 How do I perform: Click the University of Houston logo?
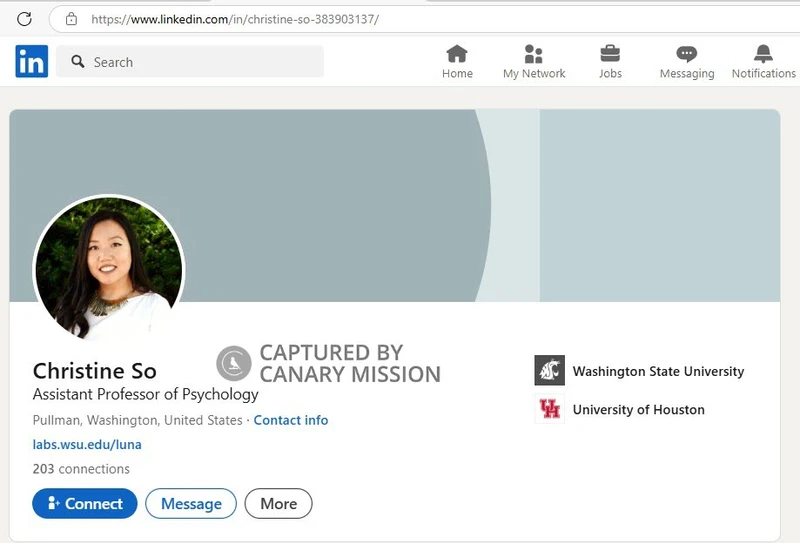tap(549, 409)
